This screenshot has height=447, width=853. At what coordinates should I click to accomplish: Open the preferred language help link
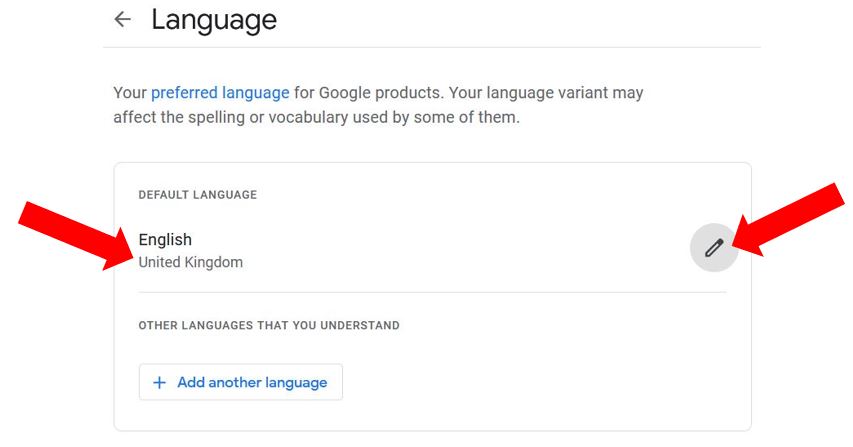(x=220, y=93)
